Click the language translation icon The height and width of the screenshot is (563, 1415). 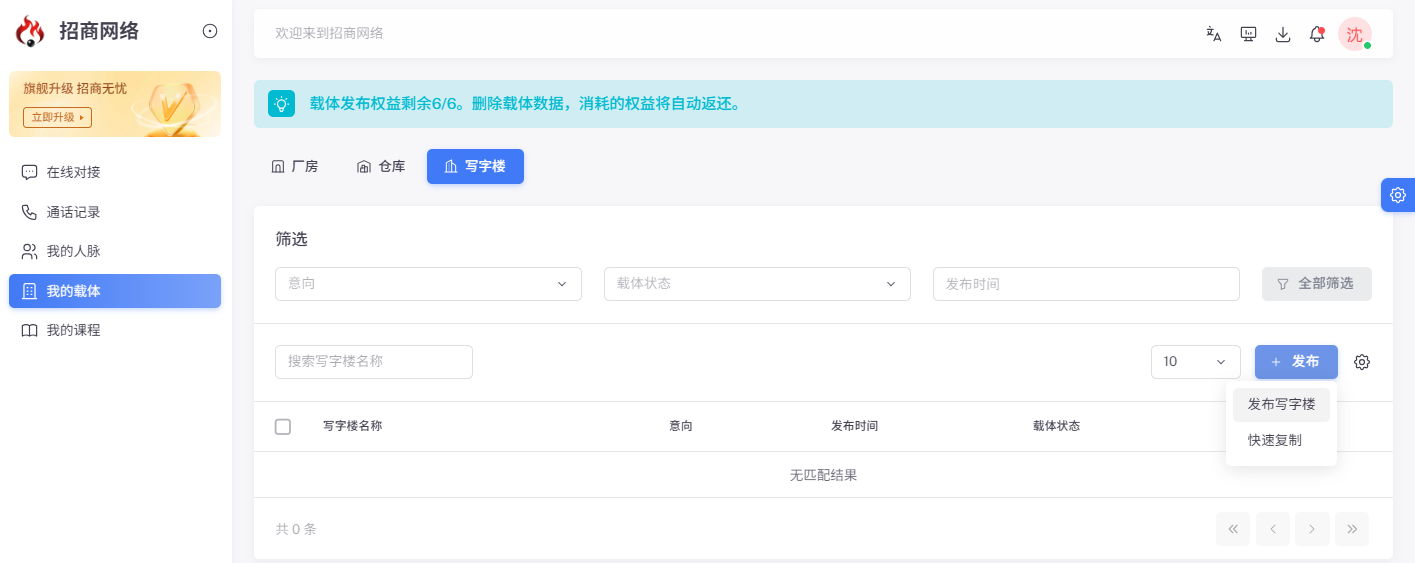coord(1214,34)
